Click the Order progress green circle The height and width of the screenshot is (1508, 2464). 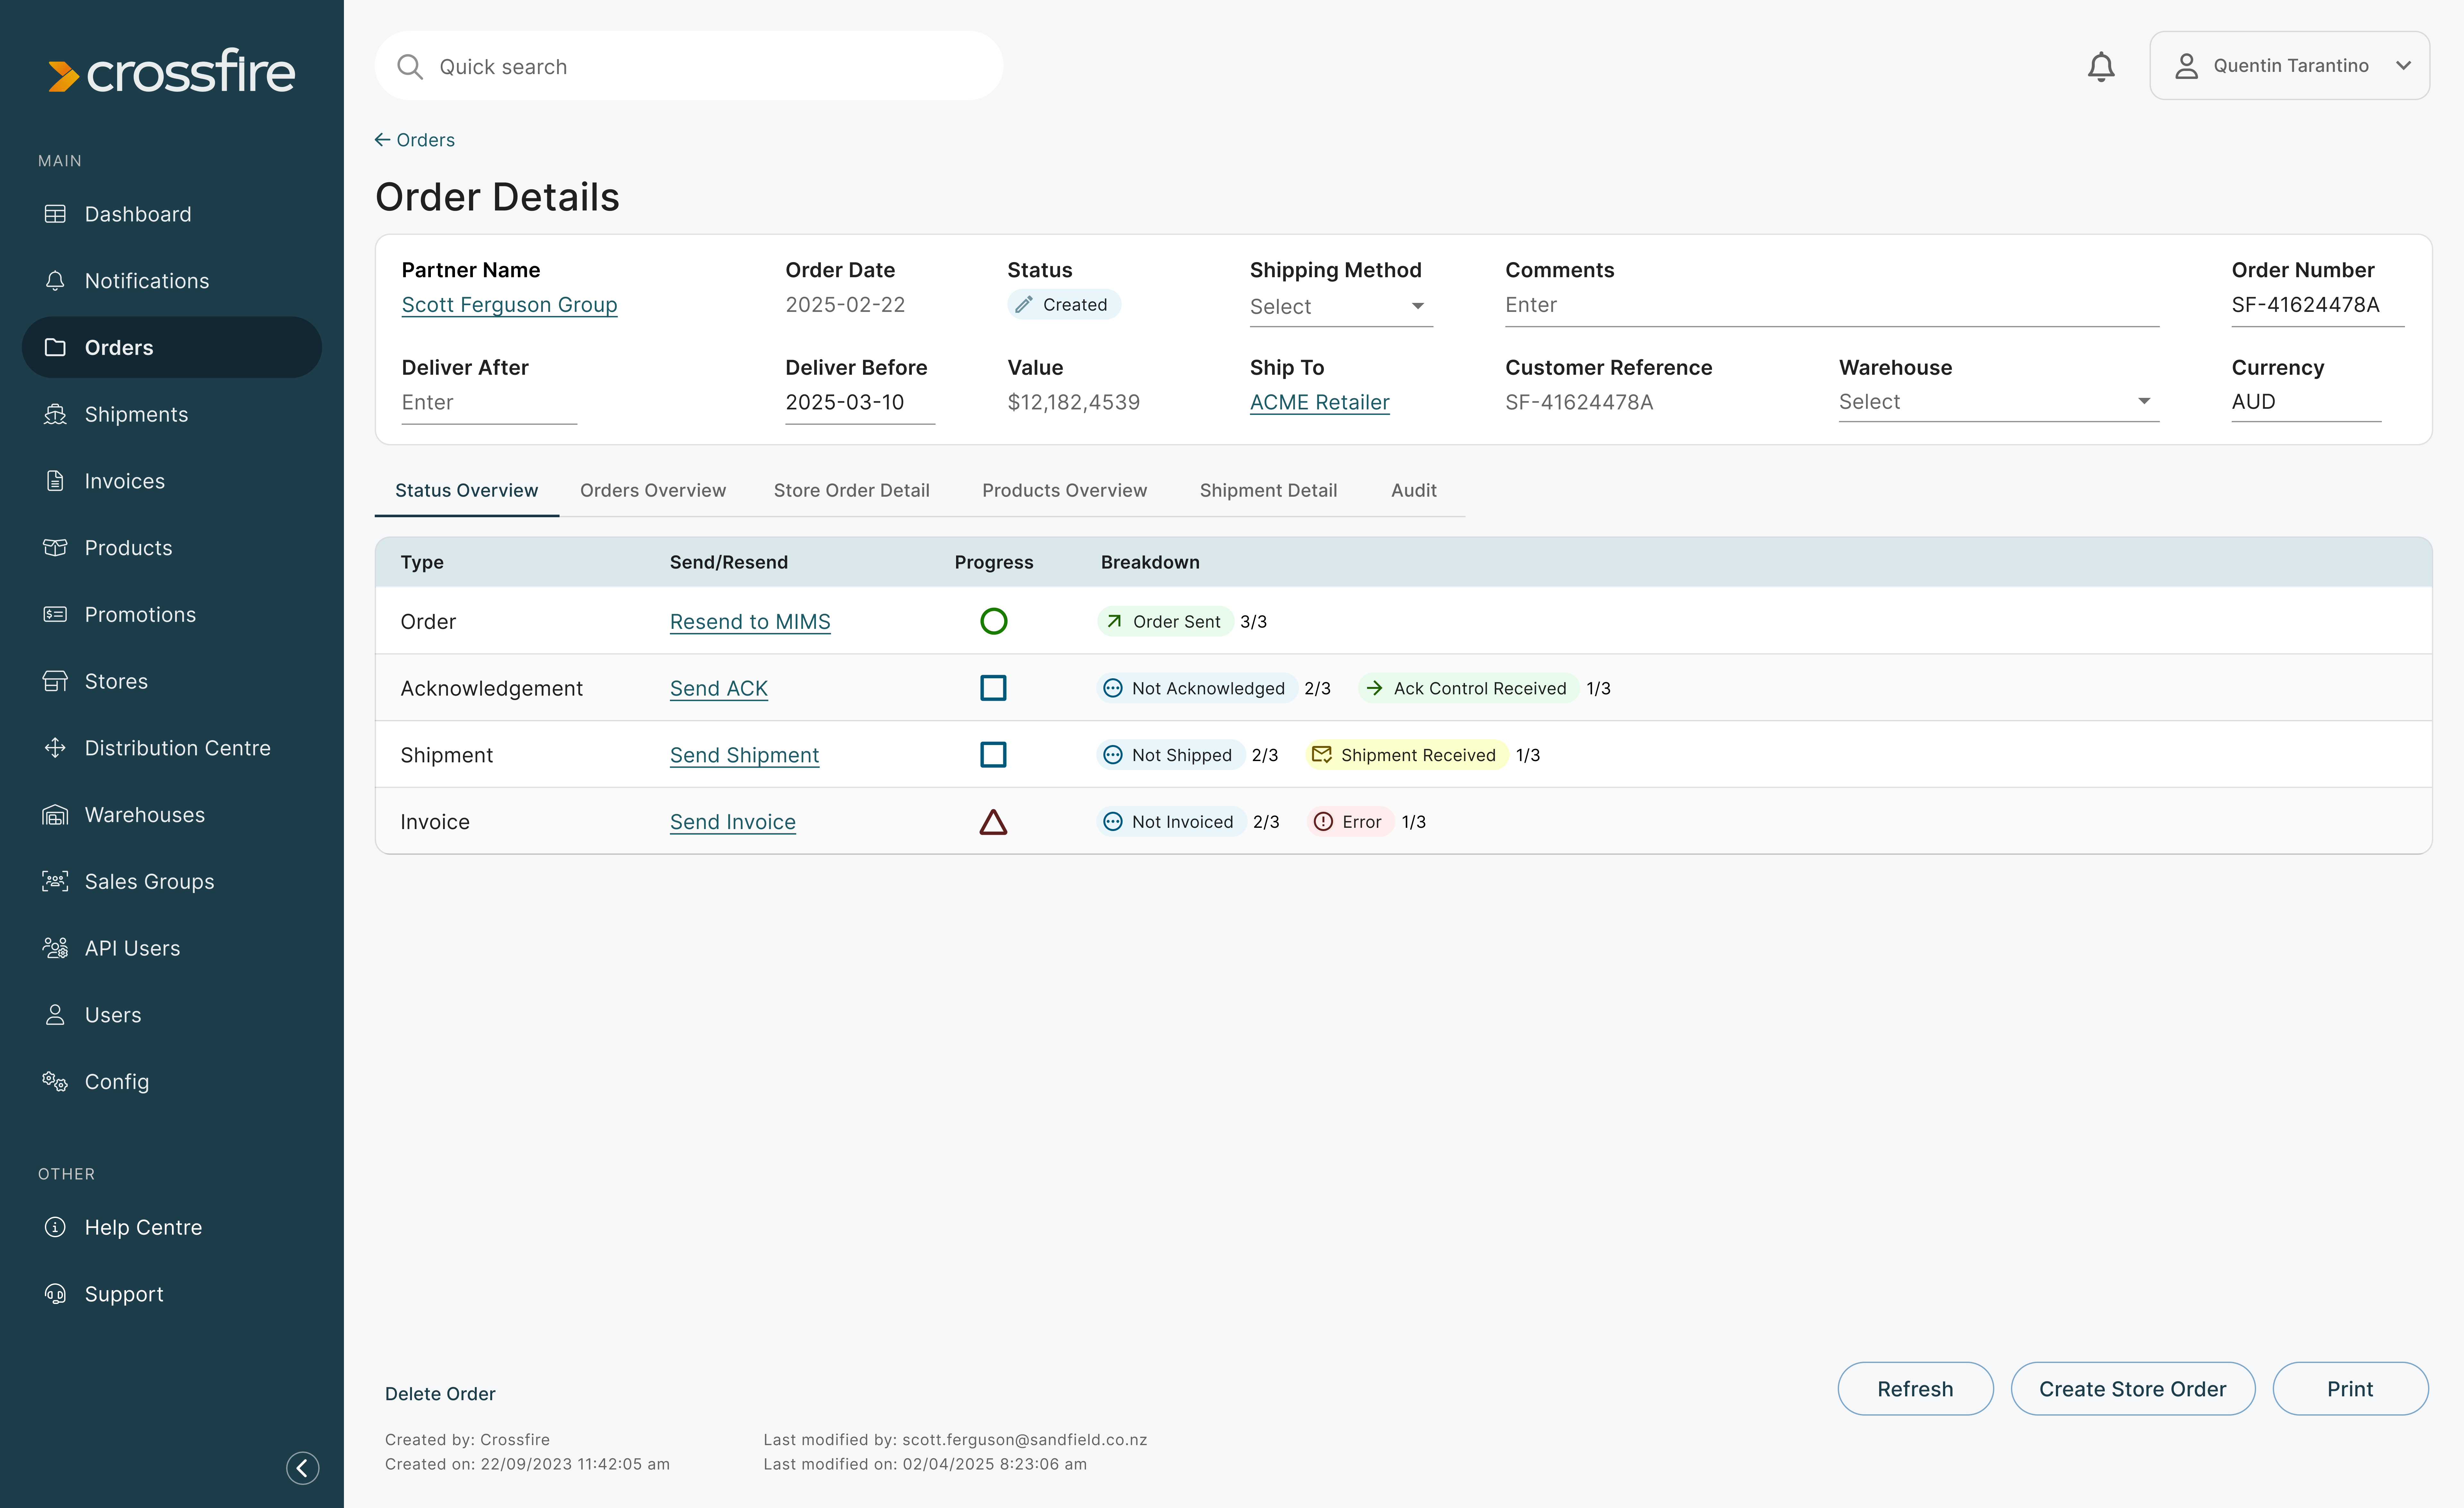tap(993, 621)
